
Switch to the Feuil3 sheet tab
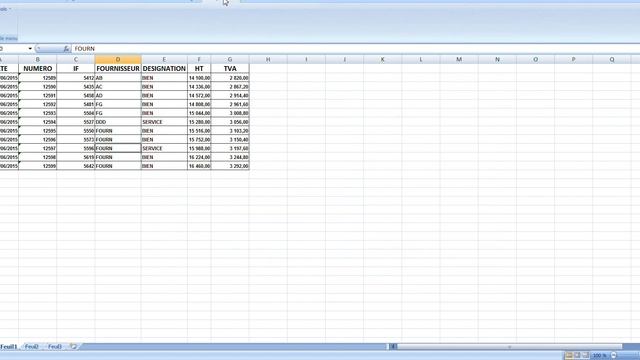click(x=55, y=347)
